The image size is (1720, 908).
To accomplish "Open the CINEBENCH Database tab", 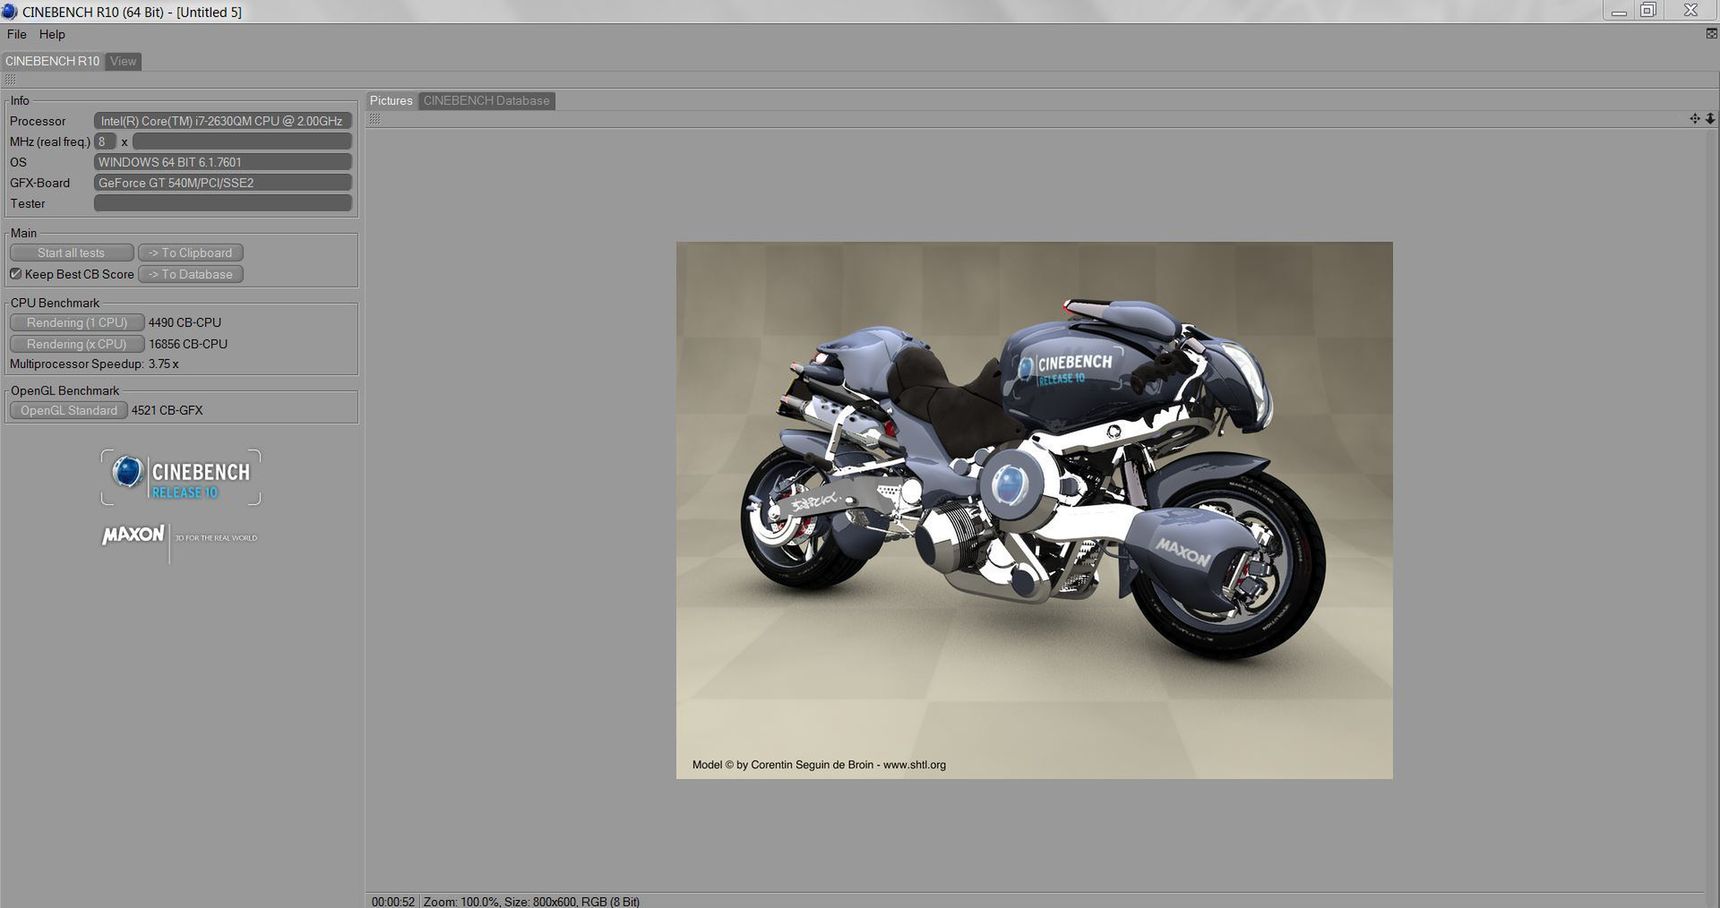I will tap(486, 101).
